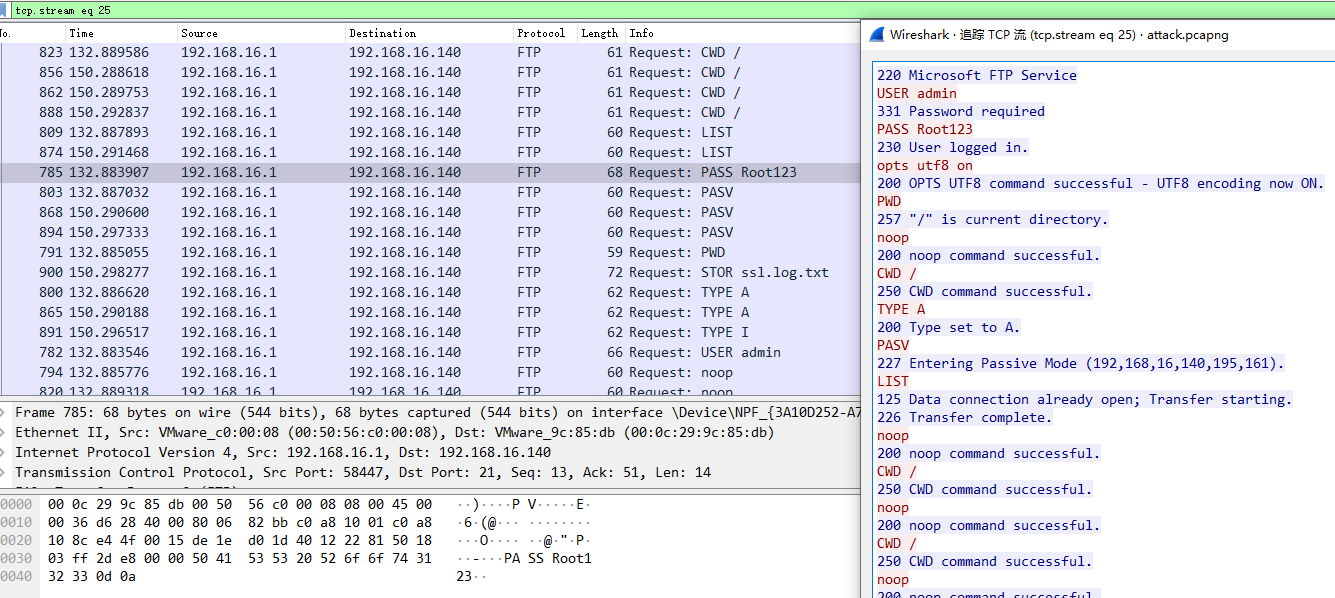Viewport: 1335px width, 598px height.
Task: Click '230 User logged in.' stream line
Action: pos(953,147)
